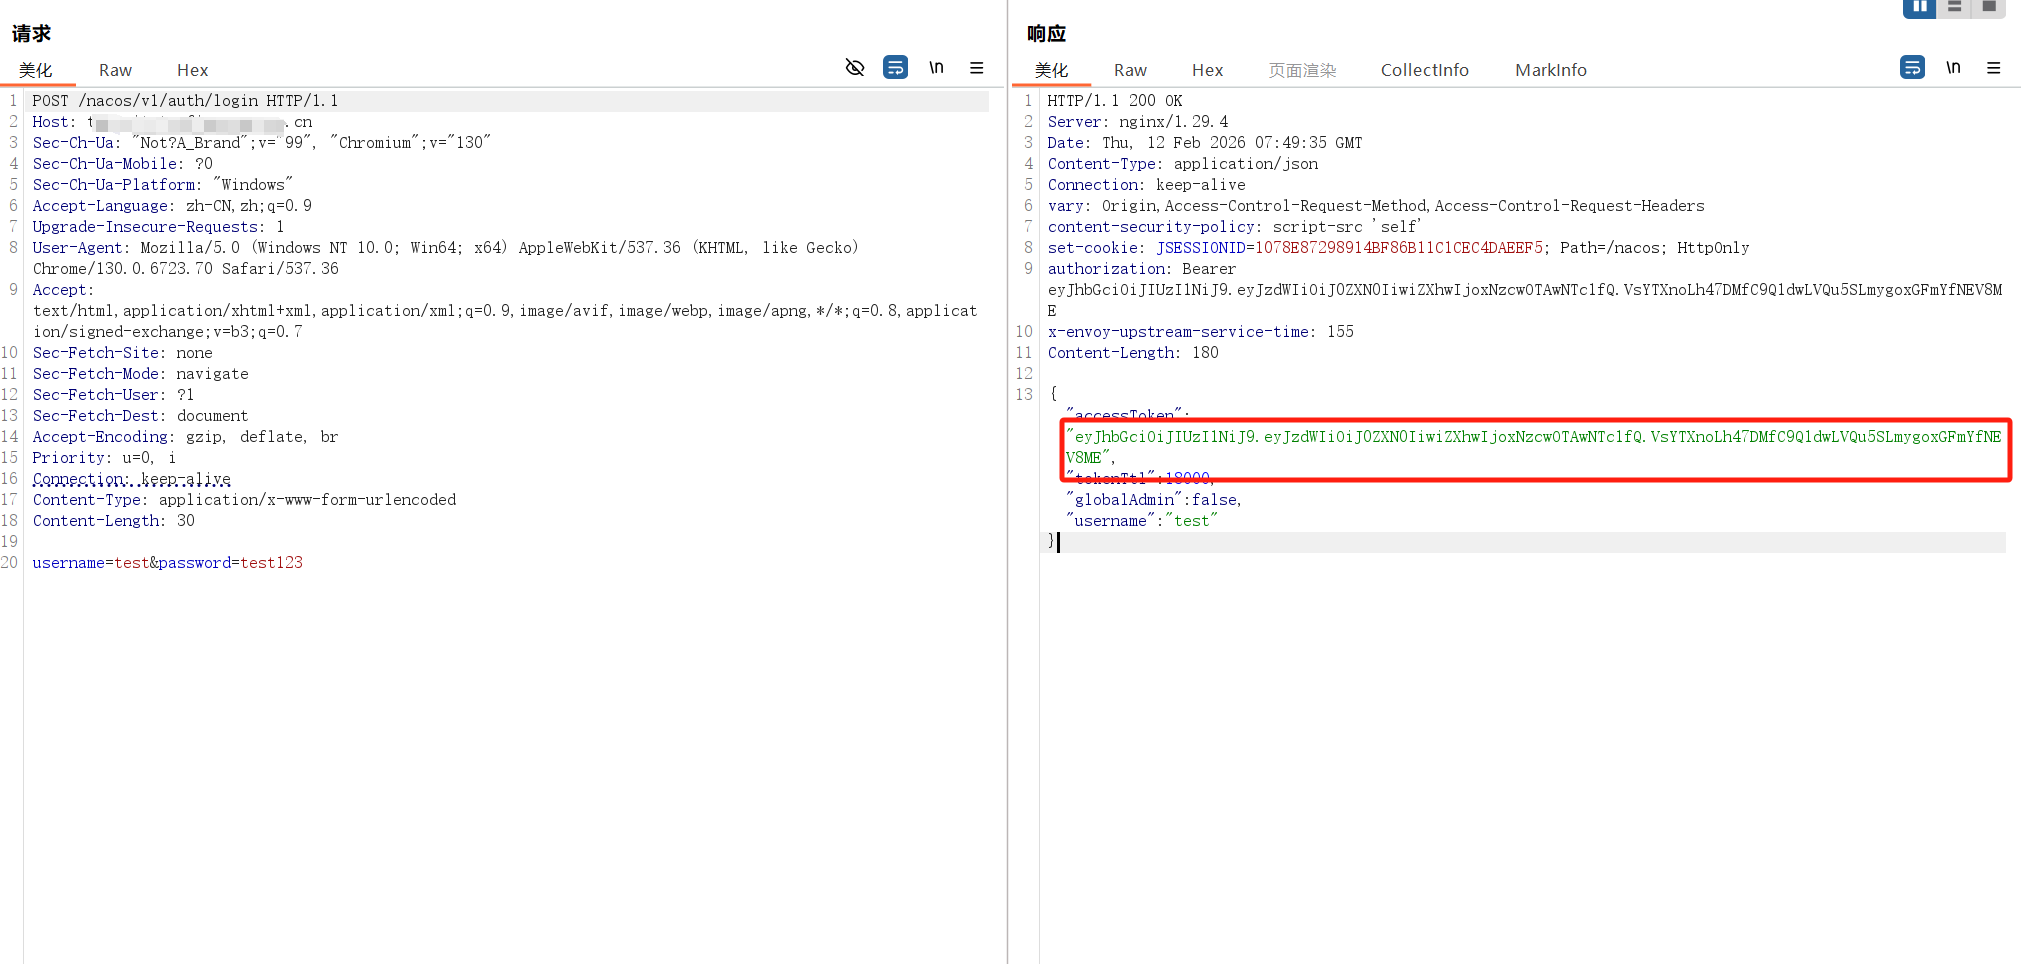Open the MarkInfo tab
This screenshot has width=2023, height=964.
tap(1550, 70)
